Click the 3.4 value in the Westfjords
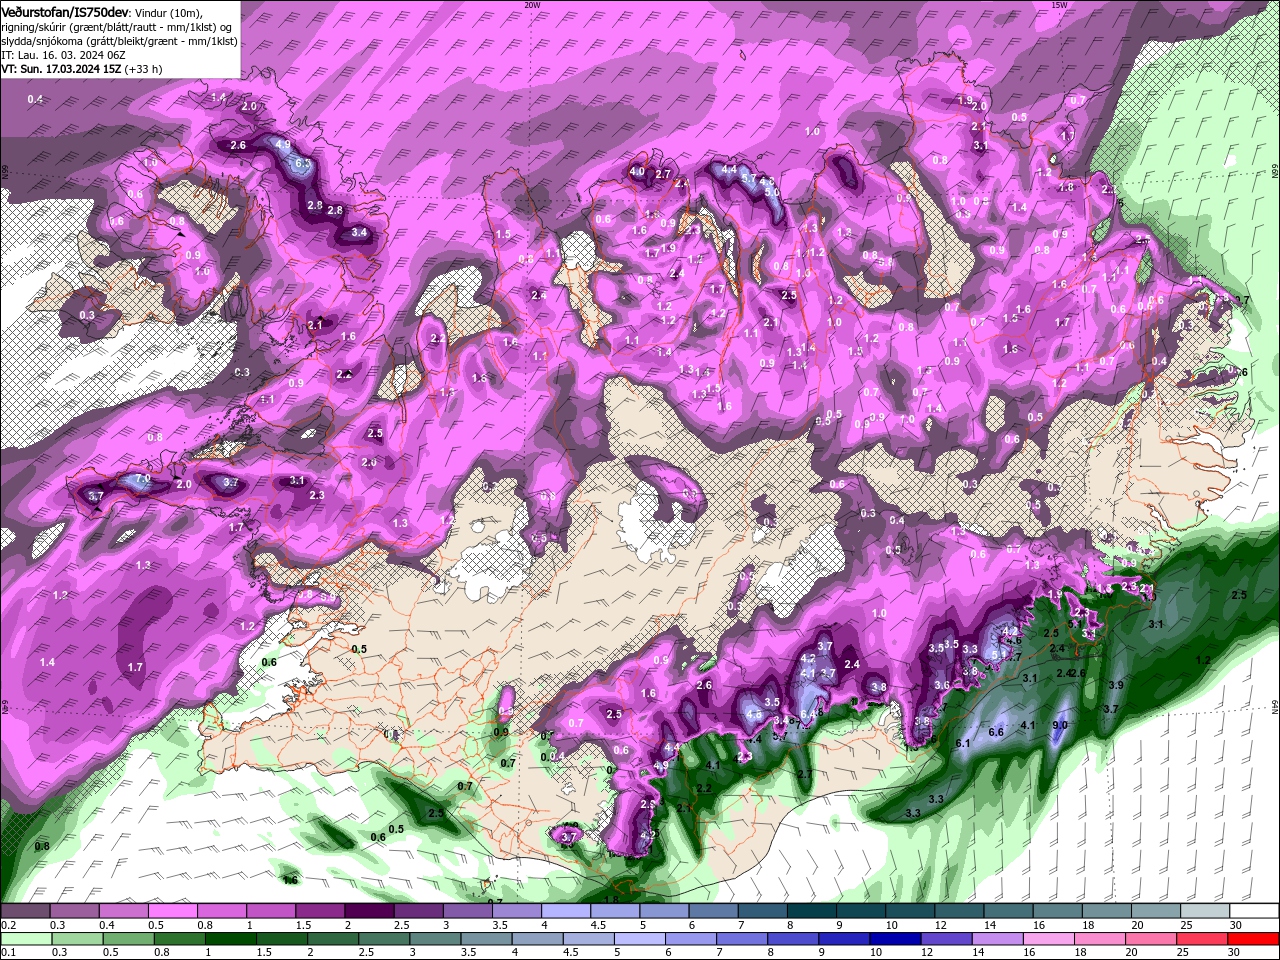This screenshot has width=1280, height=960. (360, 233)
